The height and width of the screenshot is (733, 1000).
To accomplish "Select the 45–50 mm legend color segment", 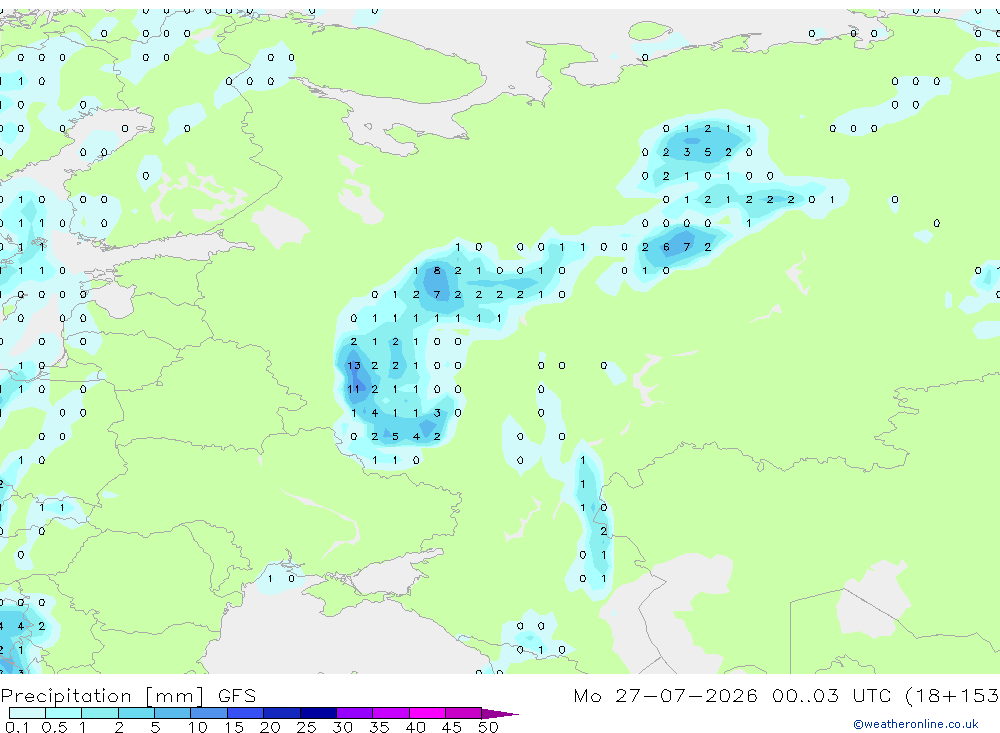I will point(463,713).
